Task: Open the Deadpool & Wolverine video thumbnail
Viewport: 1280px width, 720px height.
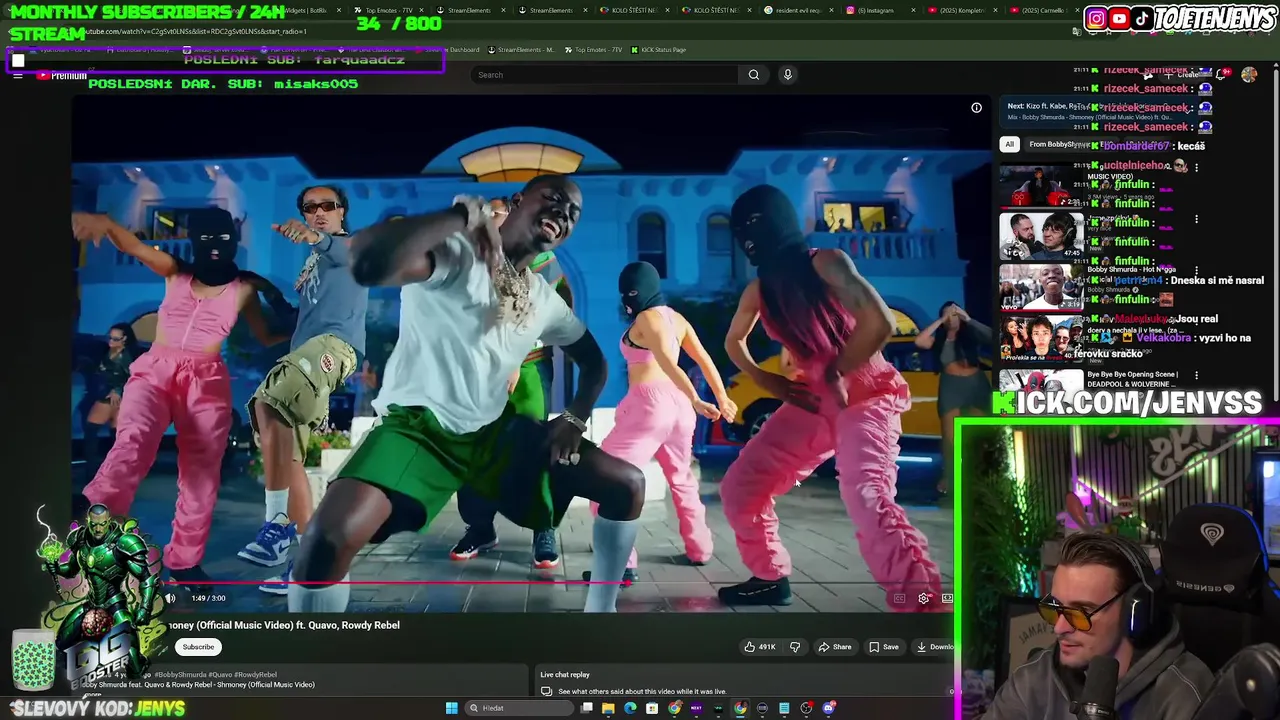Action: 1041,383
